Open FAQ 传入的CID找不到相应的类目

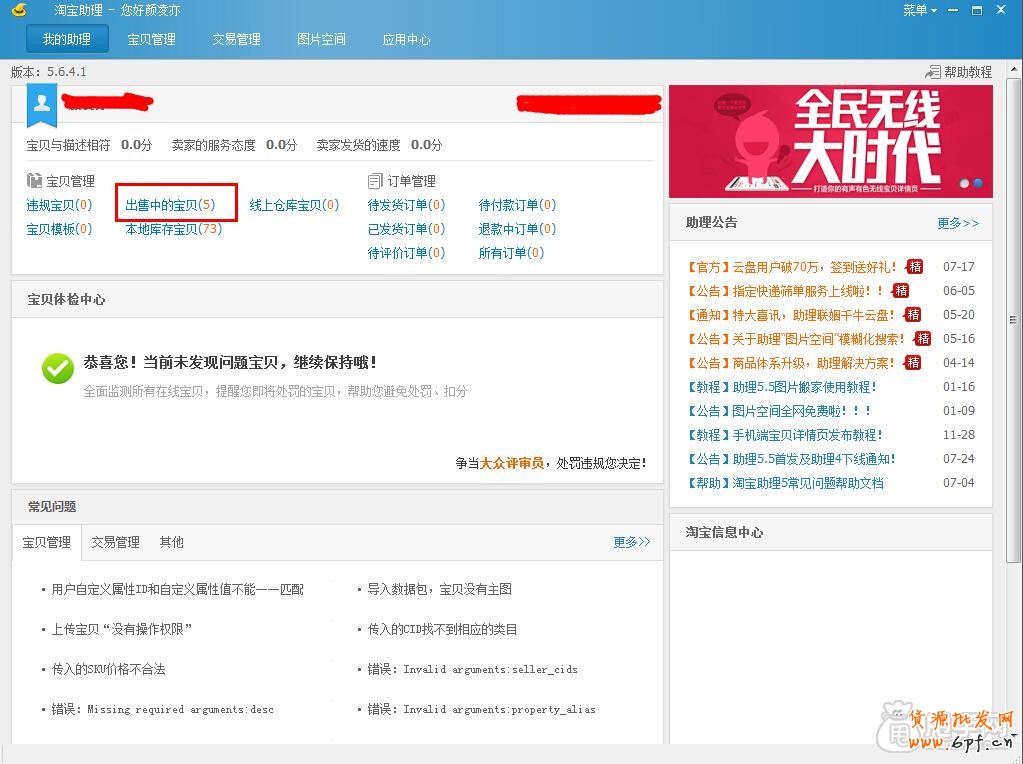click(x=442, y=630)
